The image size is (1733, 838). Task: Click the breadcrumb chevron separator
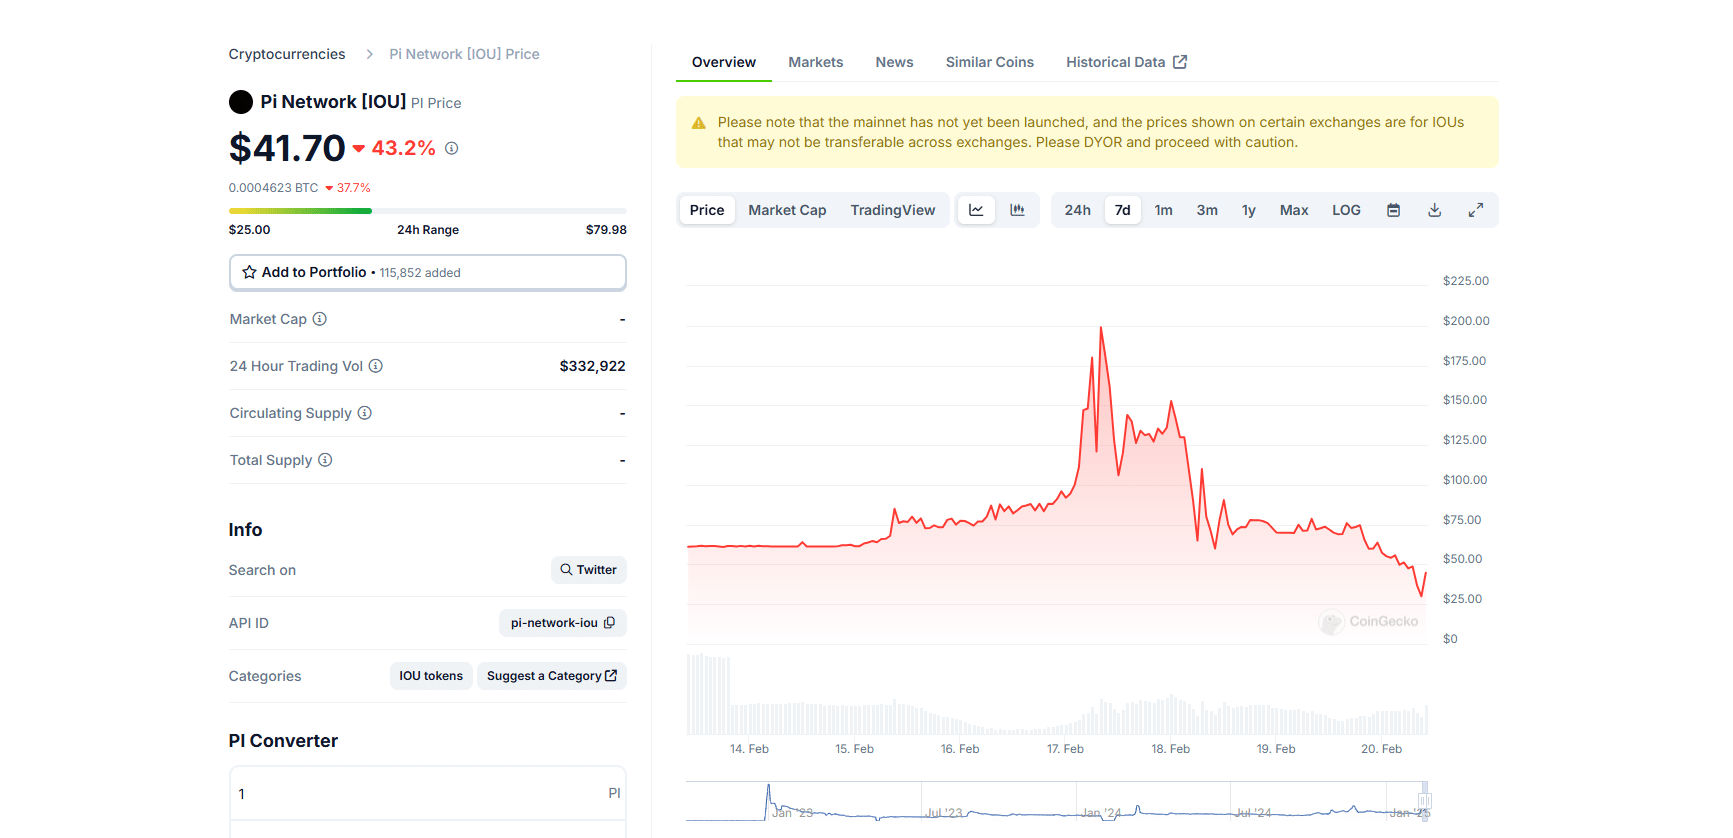[369, 54]
